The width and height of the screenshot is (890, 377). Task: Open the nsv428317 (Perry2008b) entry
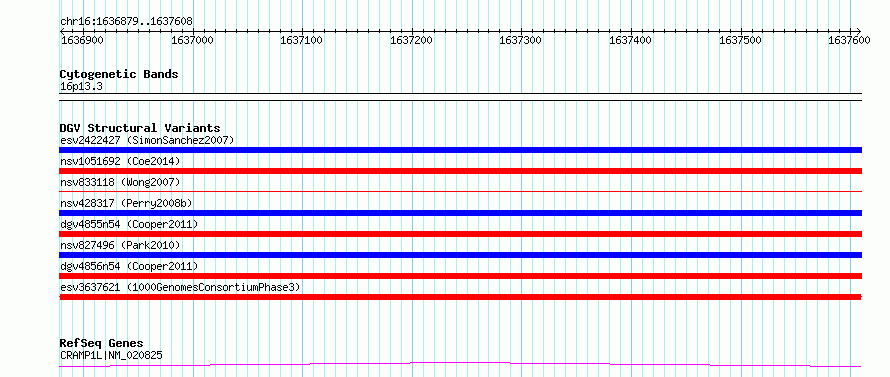(x=129, y=203)
